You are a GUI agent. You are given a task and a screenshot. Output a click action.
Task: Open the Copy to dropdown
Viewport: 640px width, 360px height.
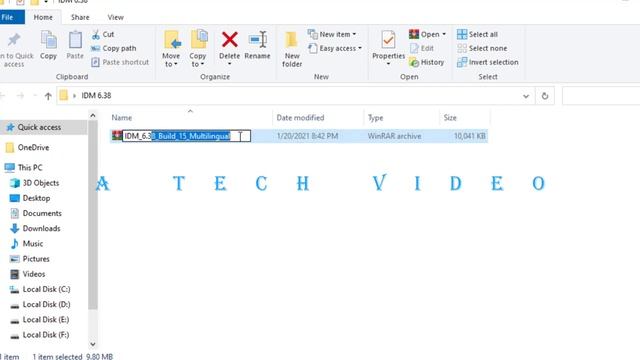tap(198, 49)
